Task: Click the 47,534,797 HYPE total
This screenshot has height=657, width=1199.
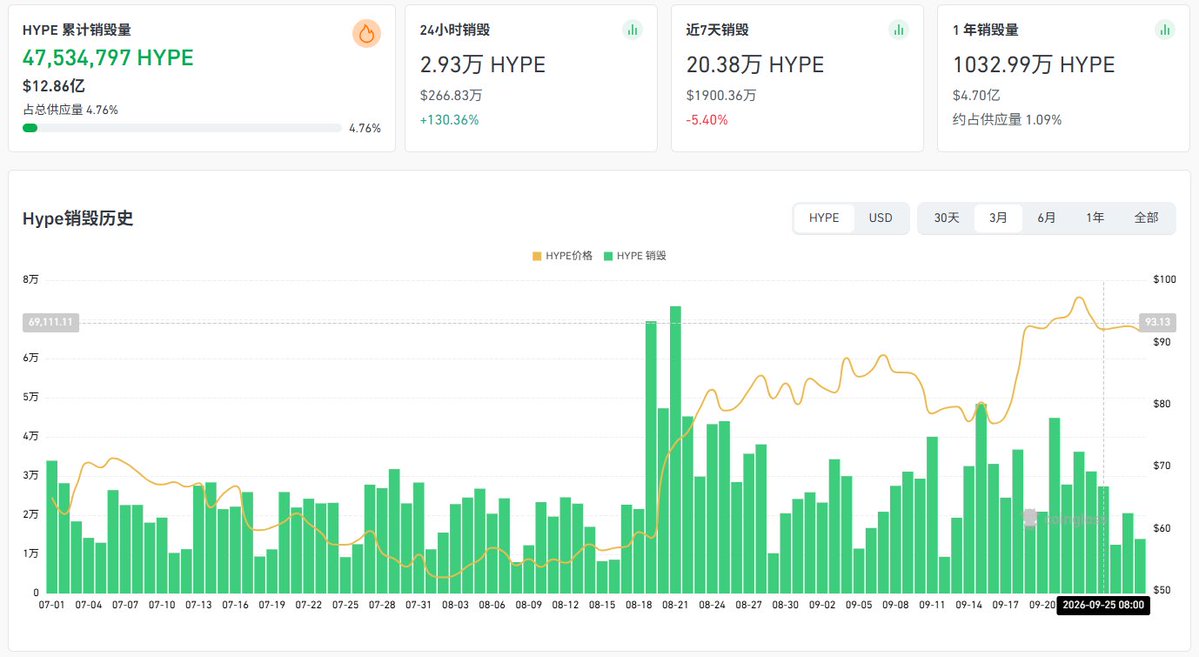Action: tap(108, 57)
